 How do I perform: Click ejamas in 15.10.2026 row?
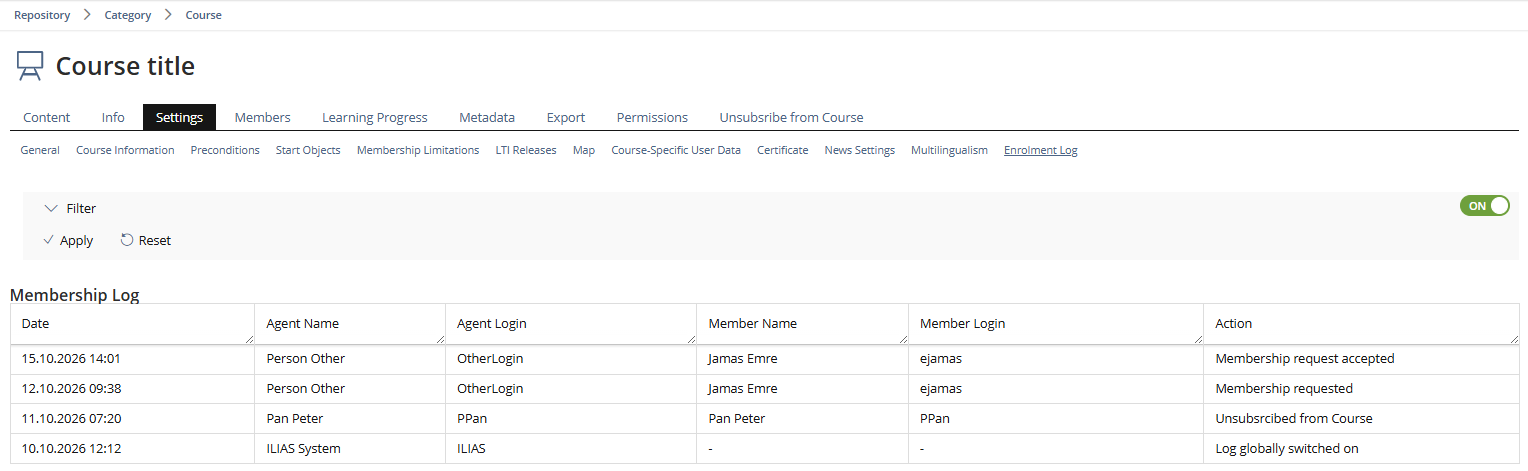942,358
